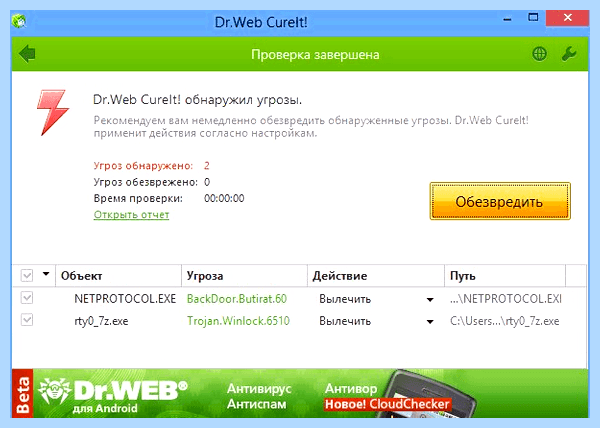Click the Антивирус text in banner
The height and width of the screenshot is (428, 600).
tap(259, 389)
